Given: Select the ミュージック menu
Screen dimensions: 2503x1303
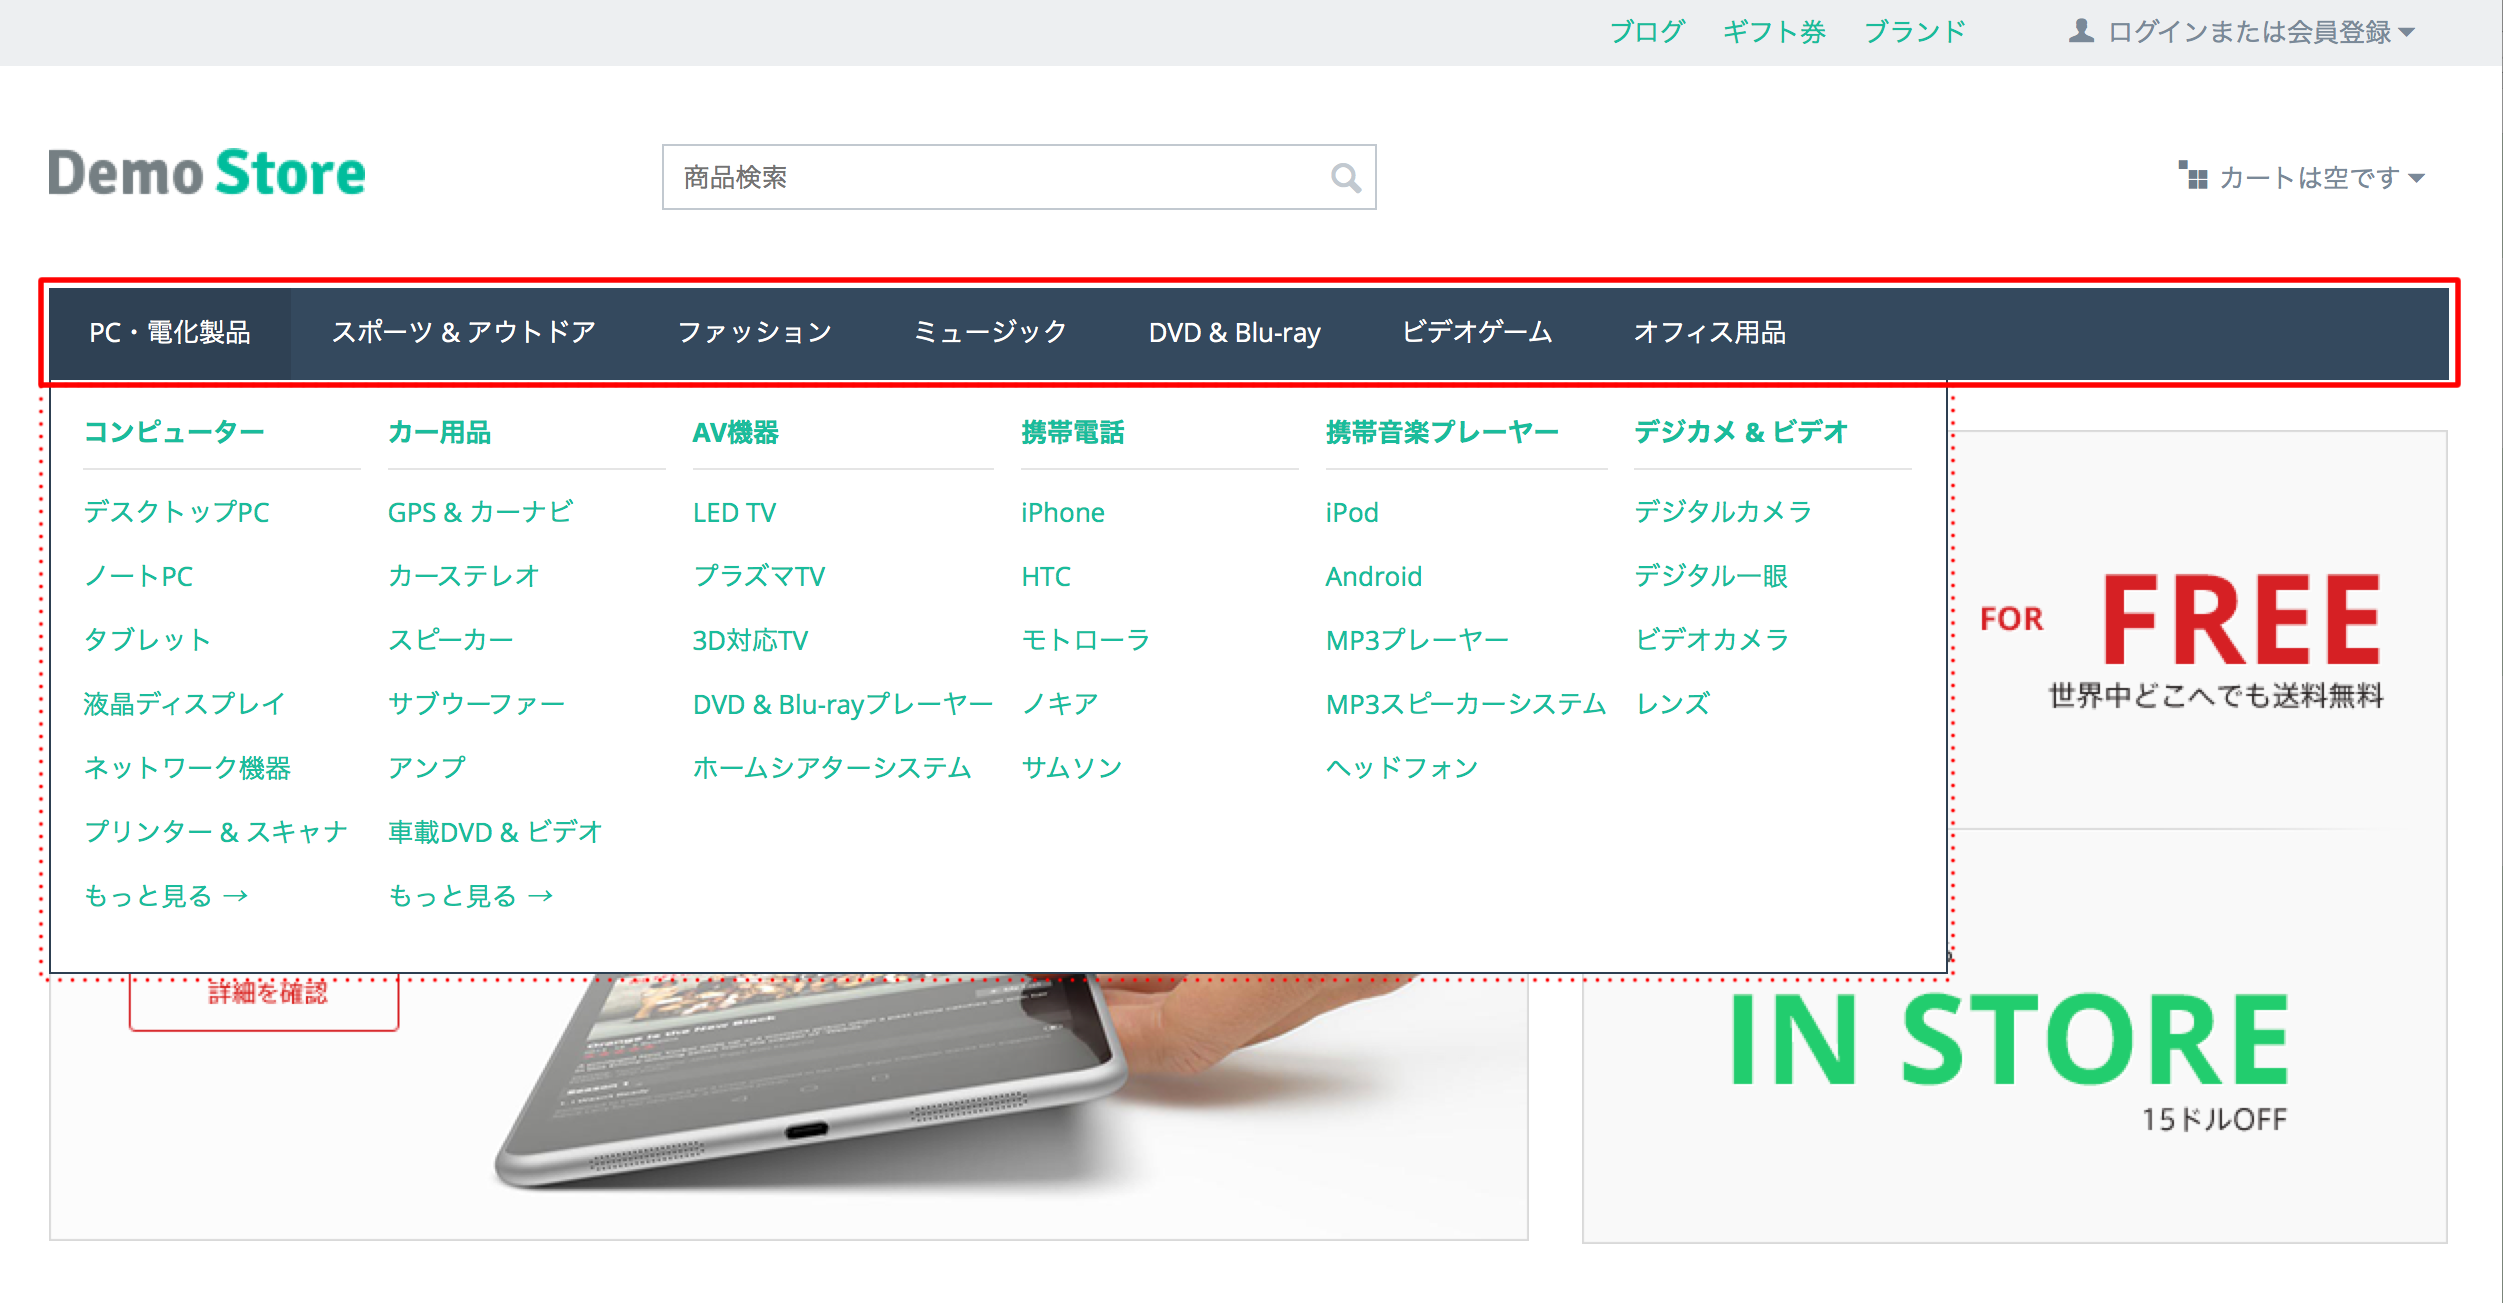Looking at the screenshot, I should 990,333.
